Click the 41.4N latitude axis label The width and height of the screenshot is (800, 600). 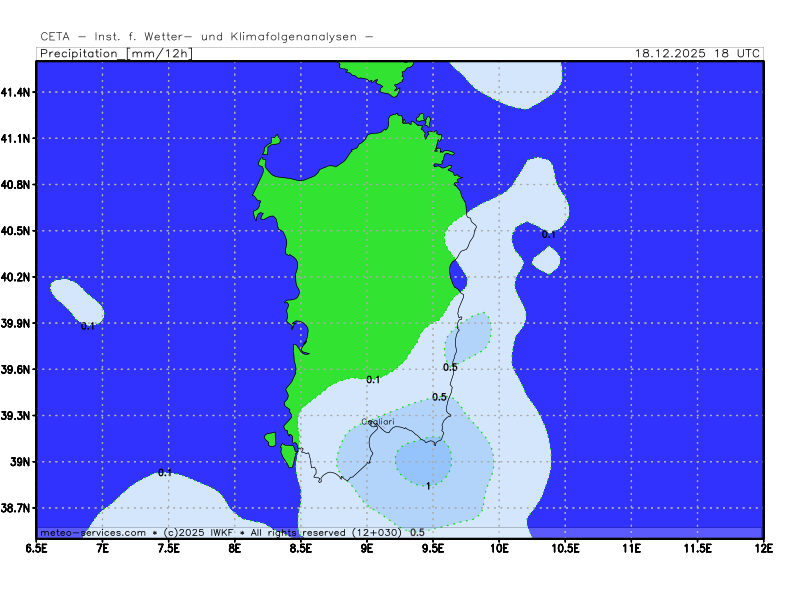point(17,92)
